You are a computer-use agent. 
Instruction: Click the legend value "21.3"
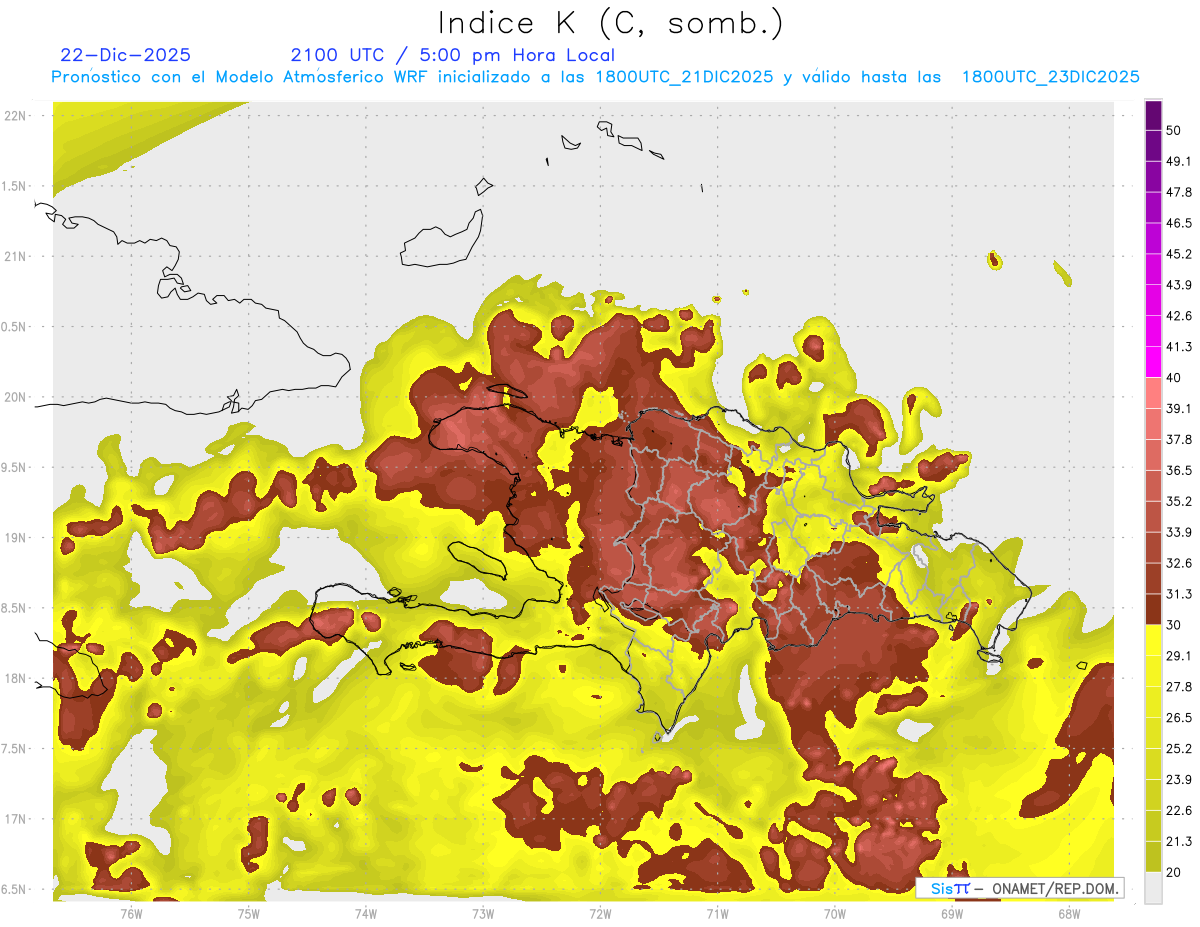coord(1179,841)
